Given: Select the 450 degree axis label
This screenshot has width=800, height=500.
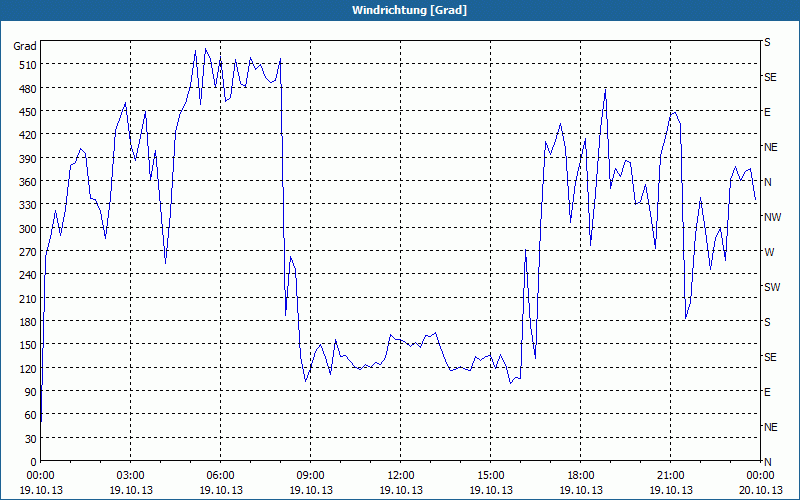Looking at the screenshot, I should [x=28, y=112].
